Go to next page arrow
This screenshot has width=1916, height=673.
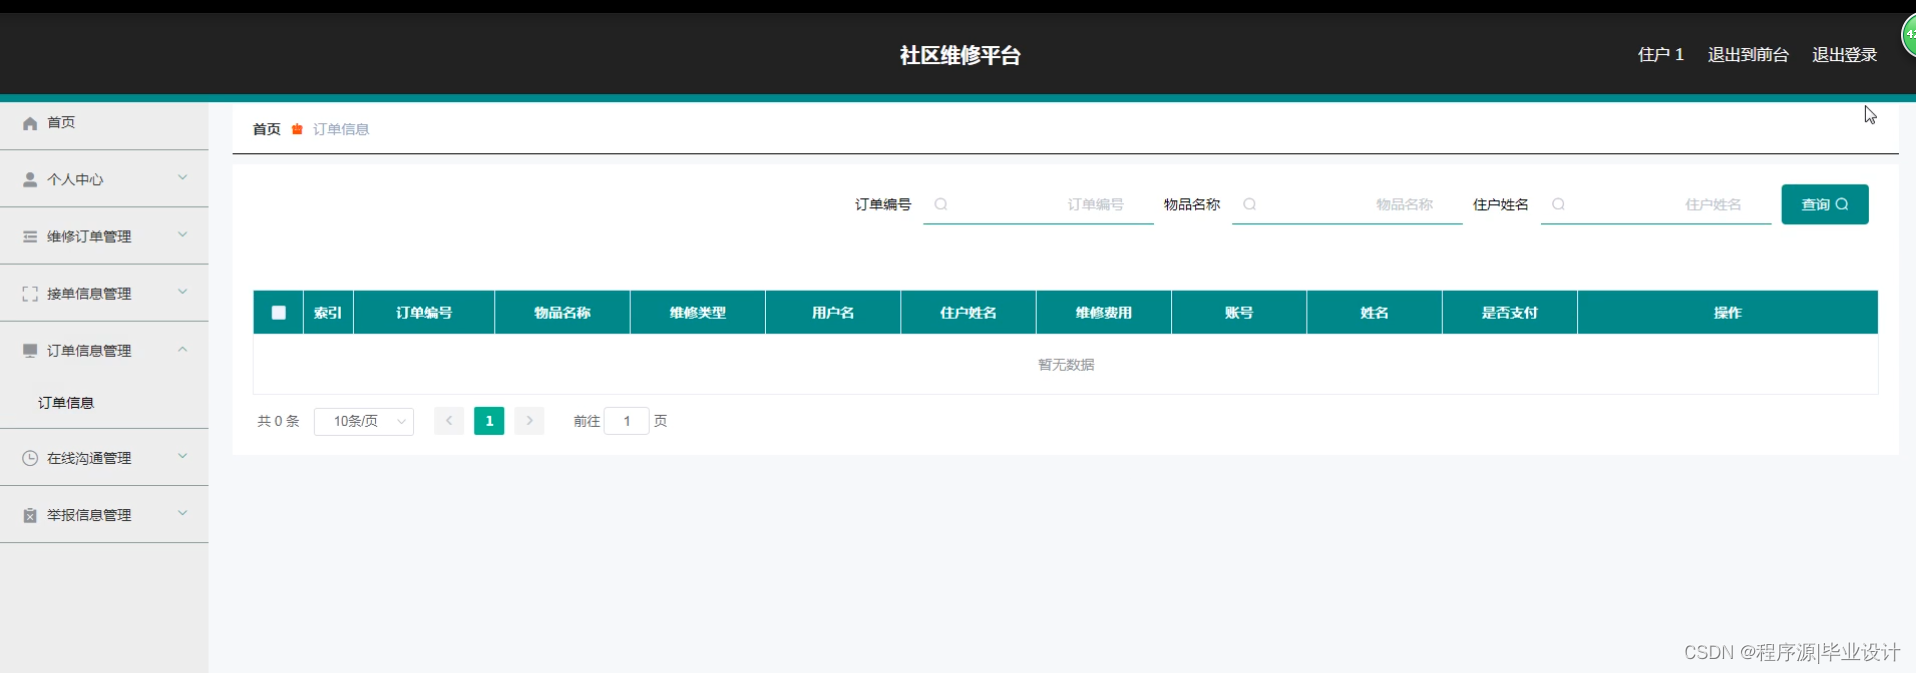(x=530, y=421)
